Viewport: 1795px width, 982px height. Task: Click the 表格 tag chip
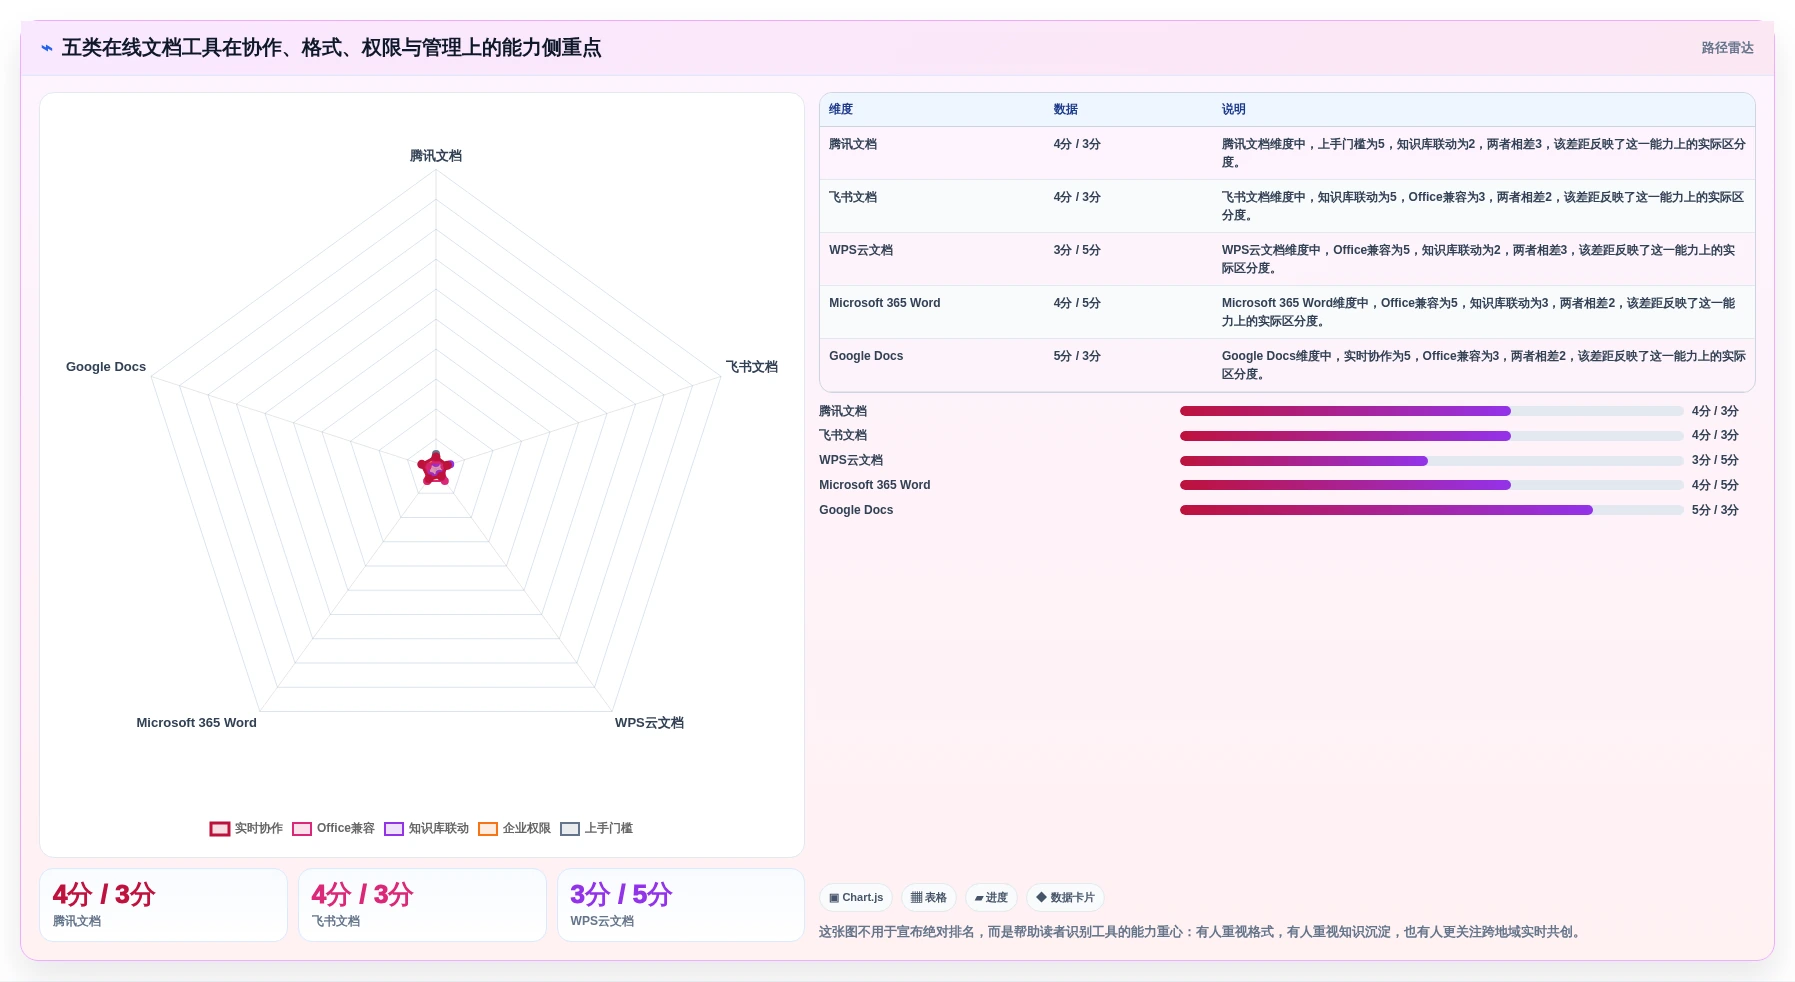point(929,898)
